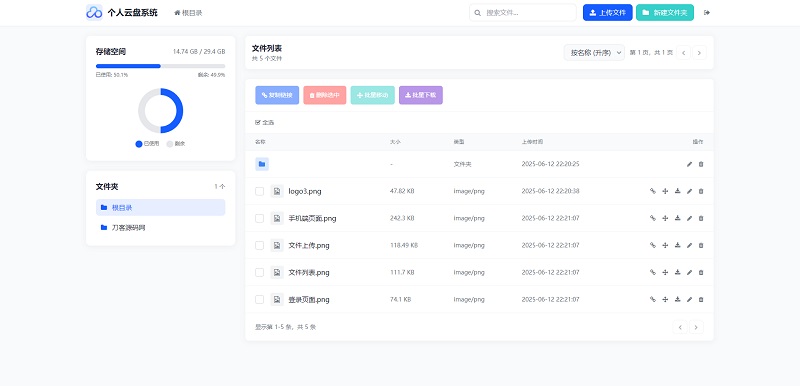This screenshot has width=800, height=386.
Task: Copy share link for logo3.png
Action: coord(652,191)
